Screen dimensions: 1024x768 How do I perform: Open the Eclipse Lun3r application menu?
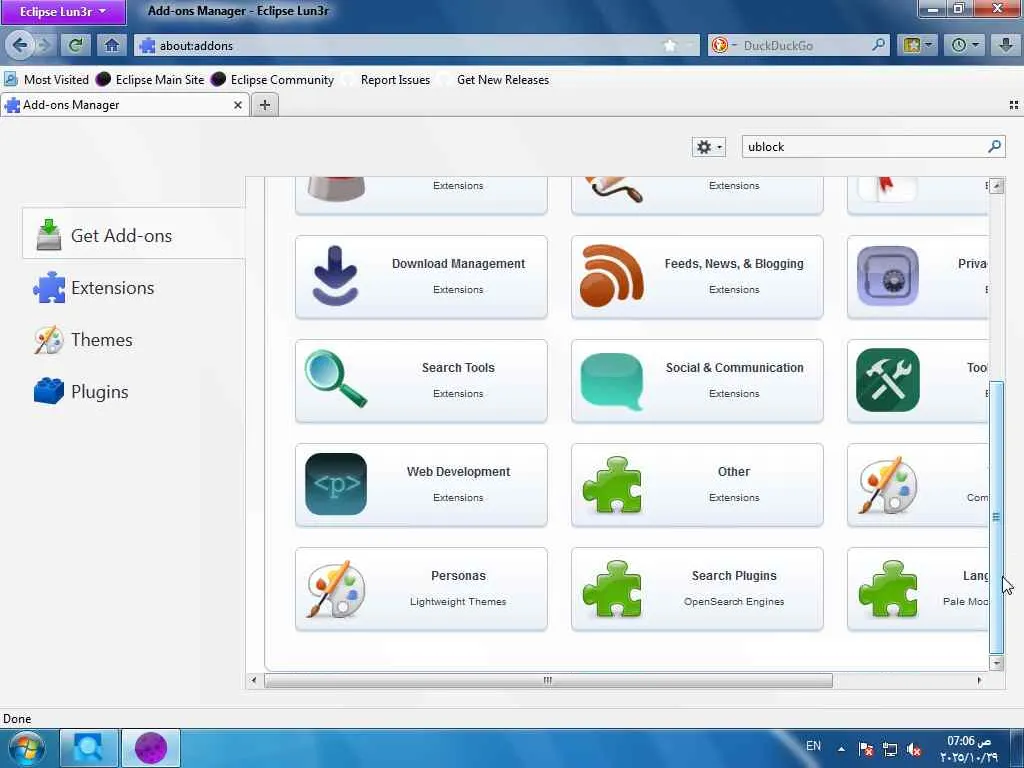click(63, 12)
